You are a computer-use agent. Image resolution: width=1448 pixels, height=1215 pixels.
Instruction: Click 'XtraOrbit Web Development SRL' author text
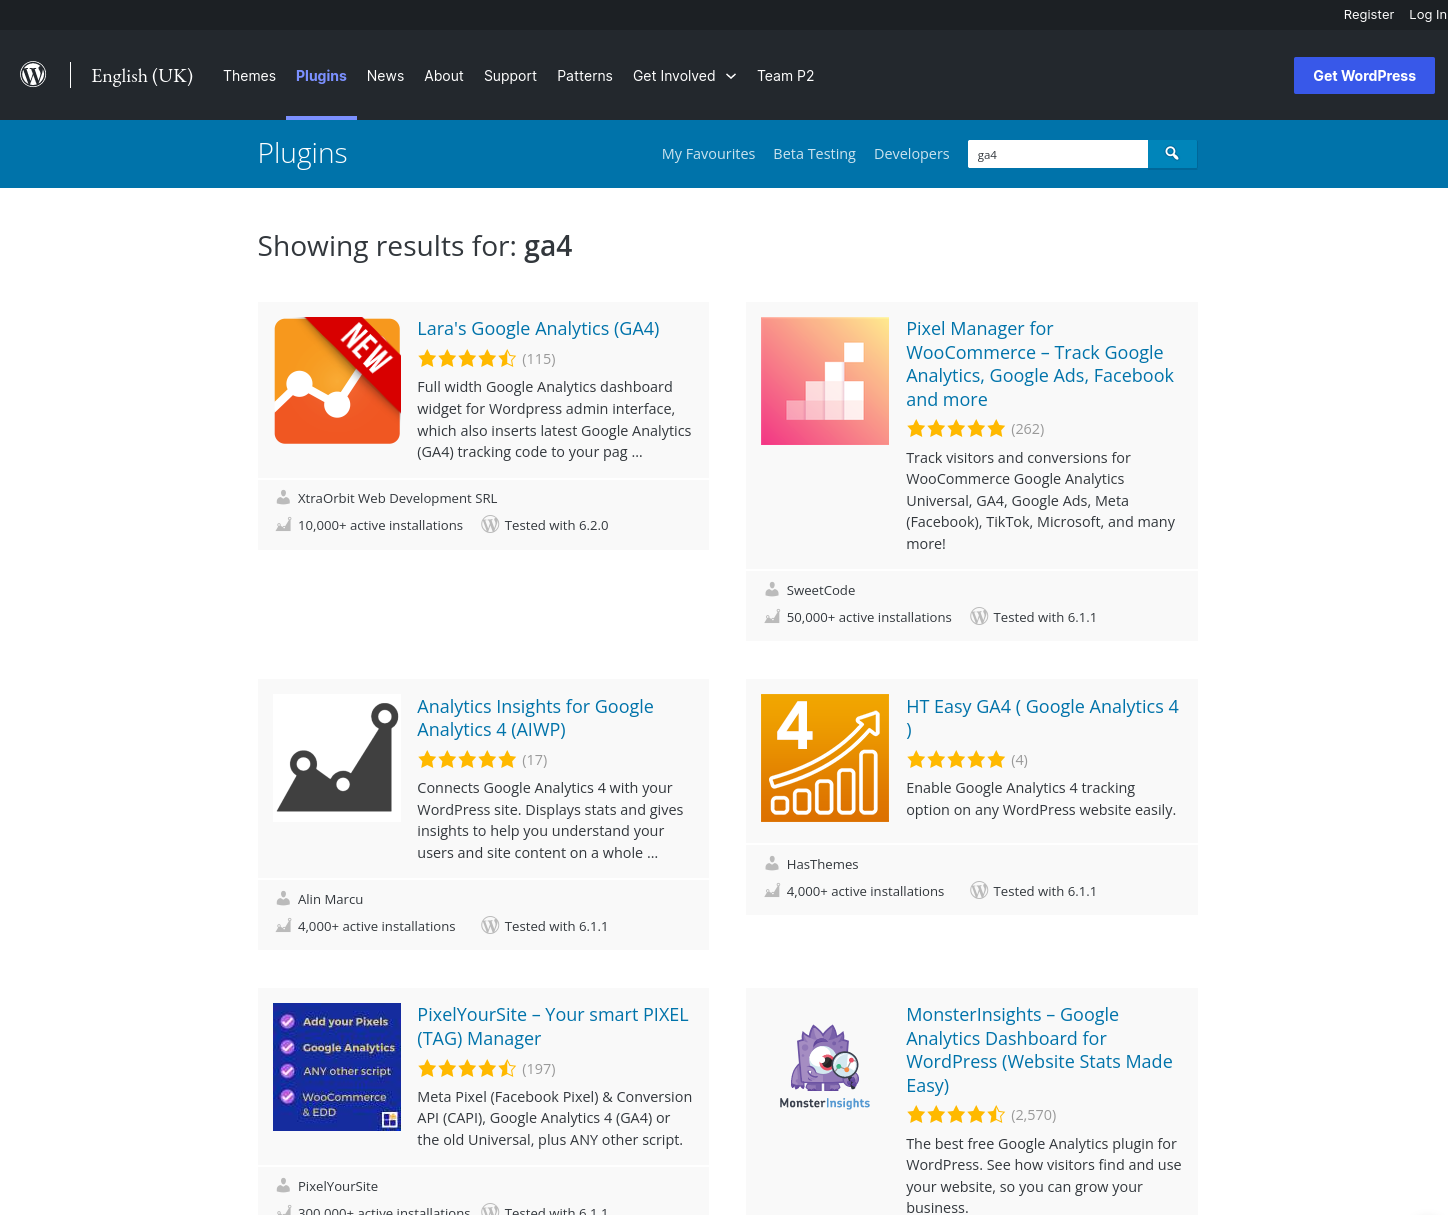coord(397,498)
